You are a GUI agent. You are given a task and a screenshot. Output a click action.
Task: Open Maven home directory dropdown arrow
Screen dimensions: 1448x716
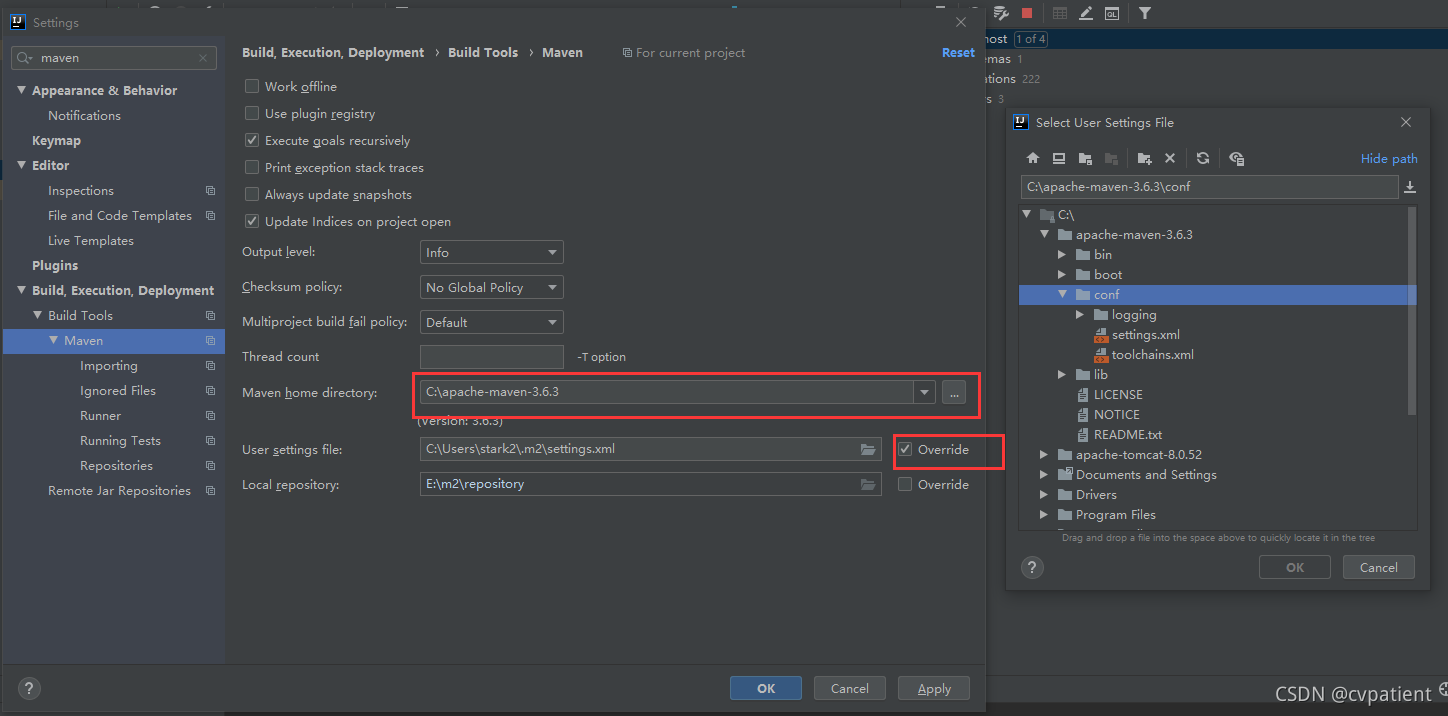click(x=925, y=392)
